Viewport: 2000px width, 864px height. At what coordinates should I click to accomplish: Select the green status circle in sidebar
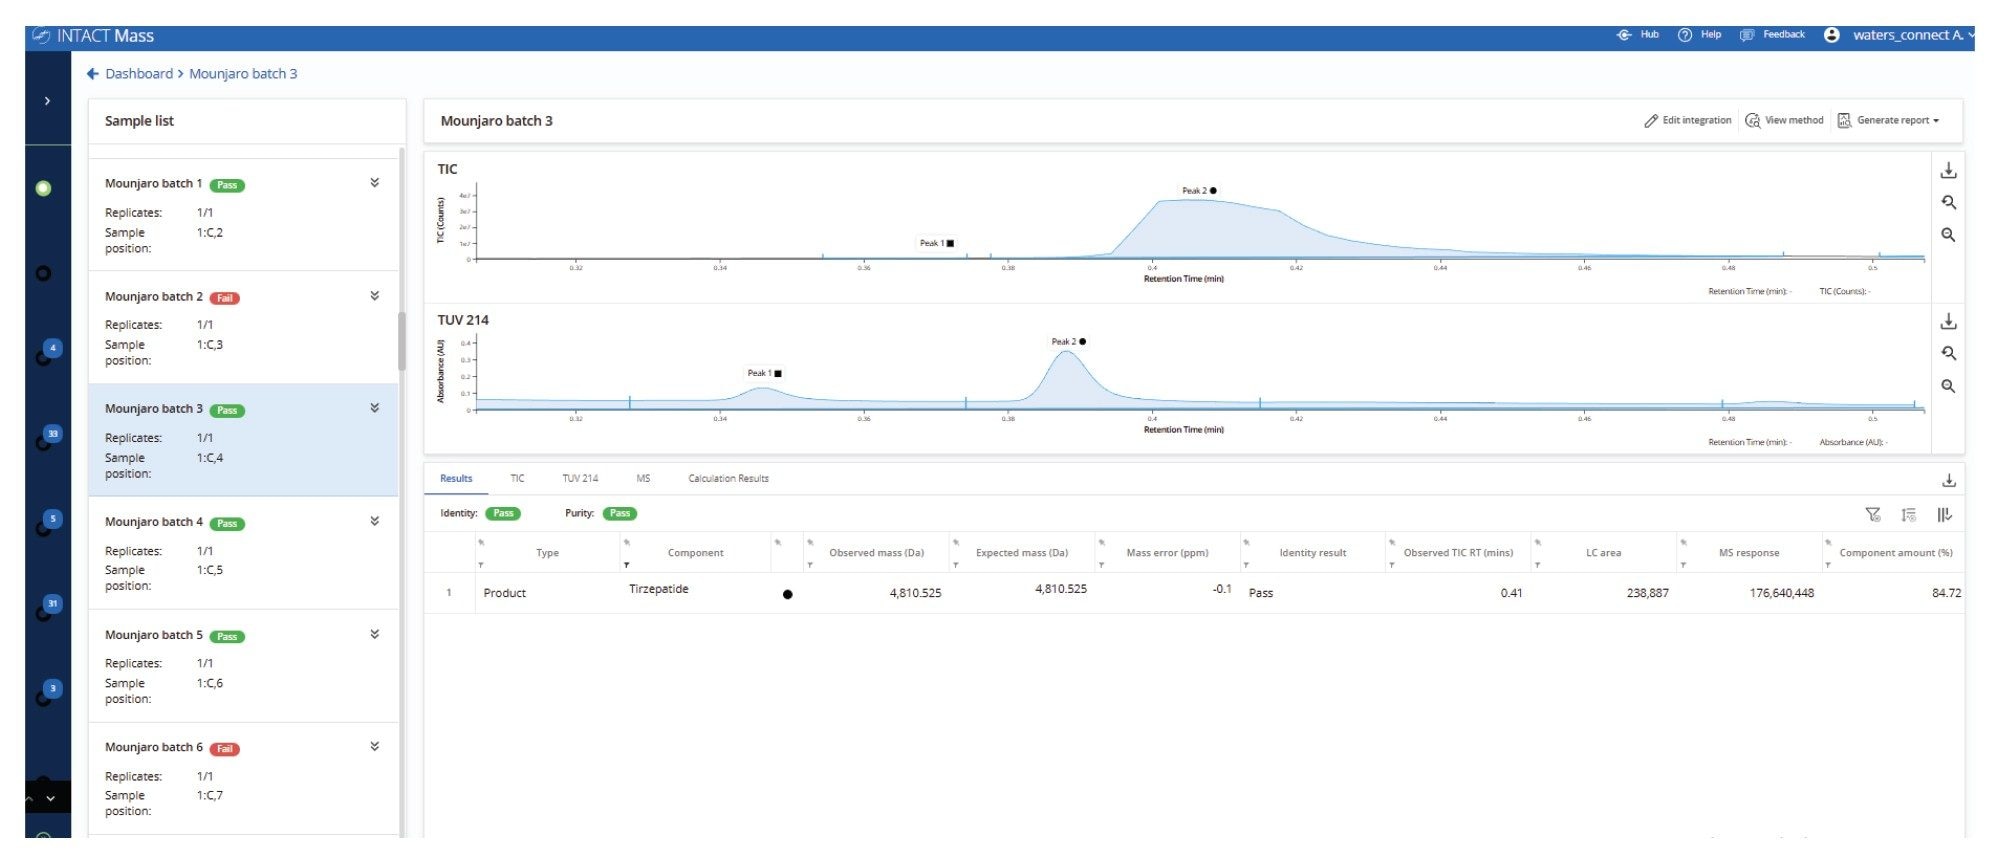43,188
